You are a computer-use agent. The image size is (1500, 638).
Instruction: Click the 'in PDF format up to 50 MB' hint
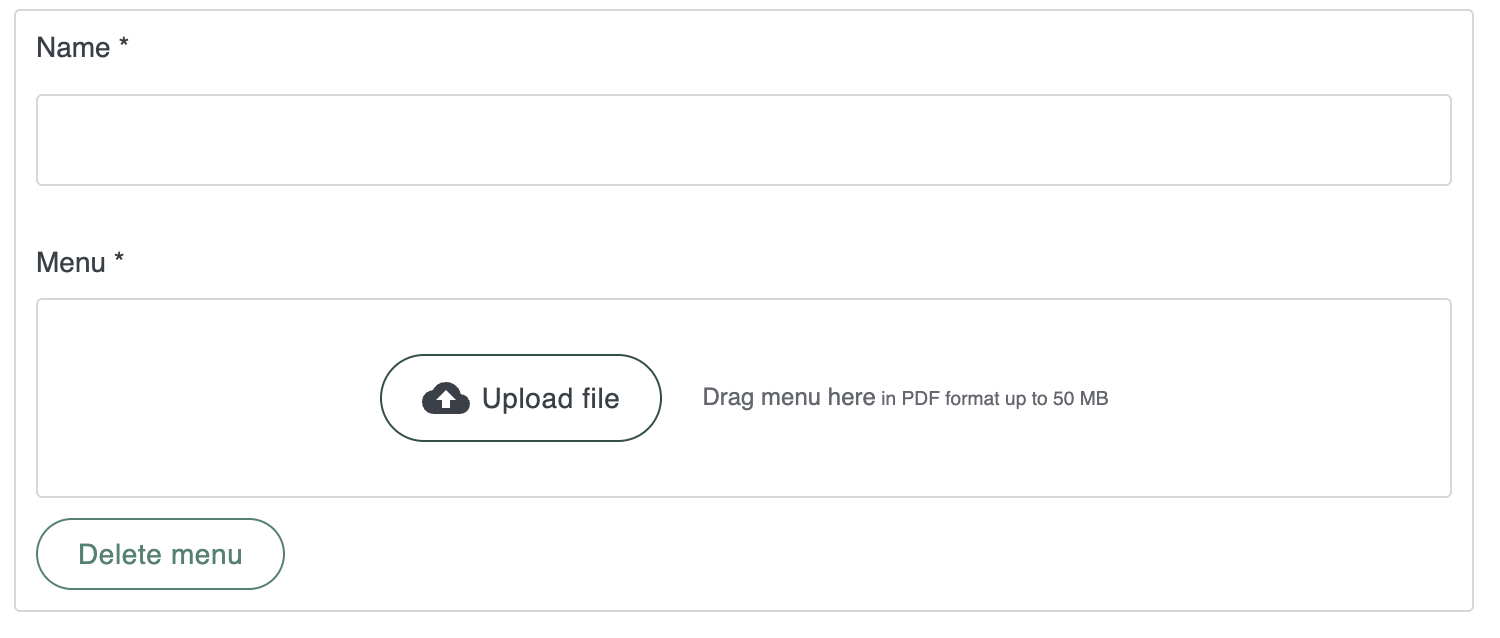click(994, 399)
